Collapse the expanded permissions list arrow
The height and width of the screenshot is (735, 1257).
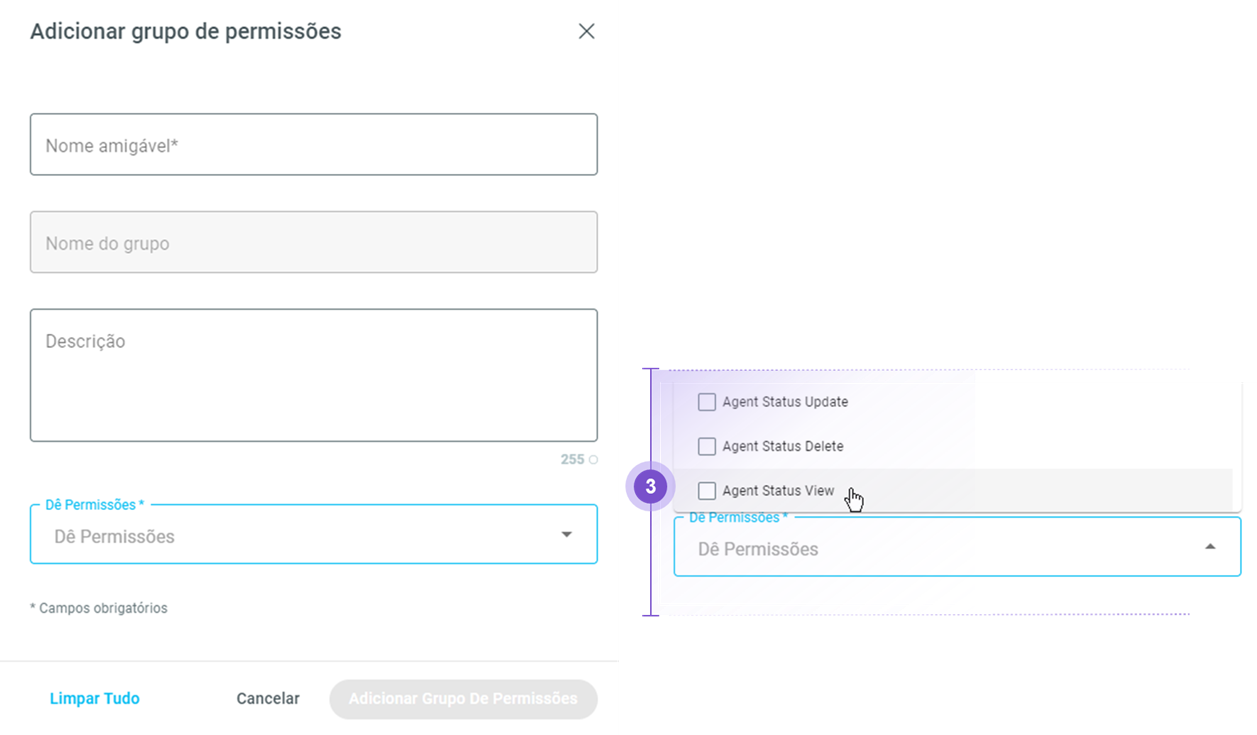pyautogui.click(x=1210, y=547)
